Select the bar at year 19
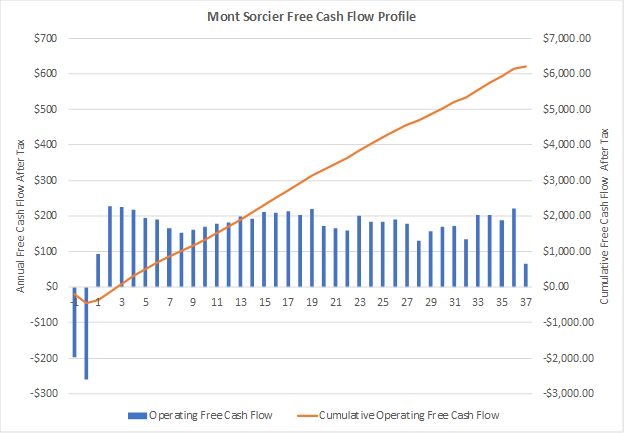 [312, 248]
